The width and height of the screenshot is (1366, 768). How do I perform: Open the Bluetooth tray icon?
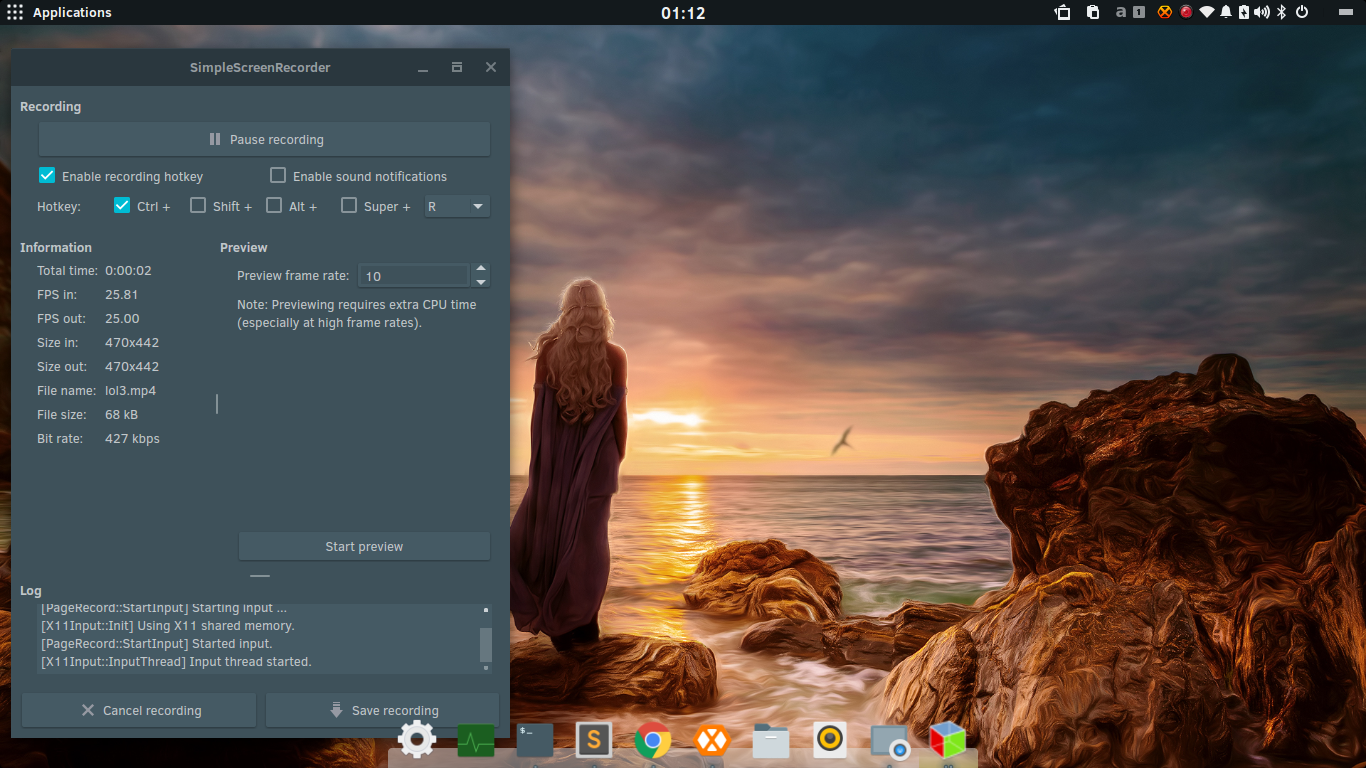(x=1281, y=12)
